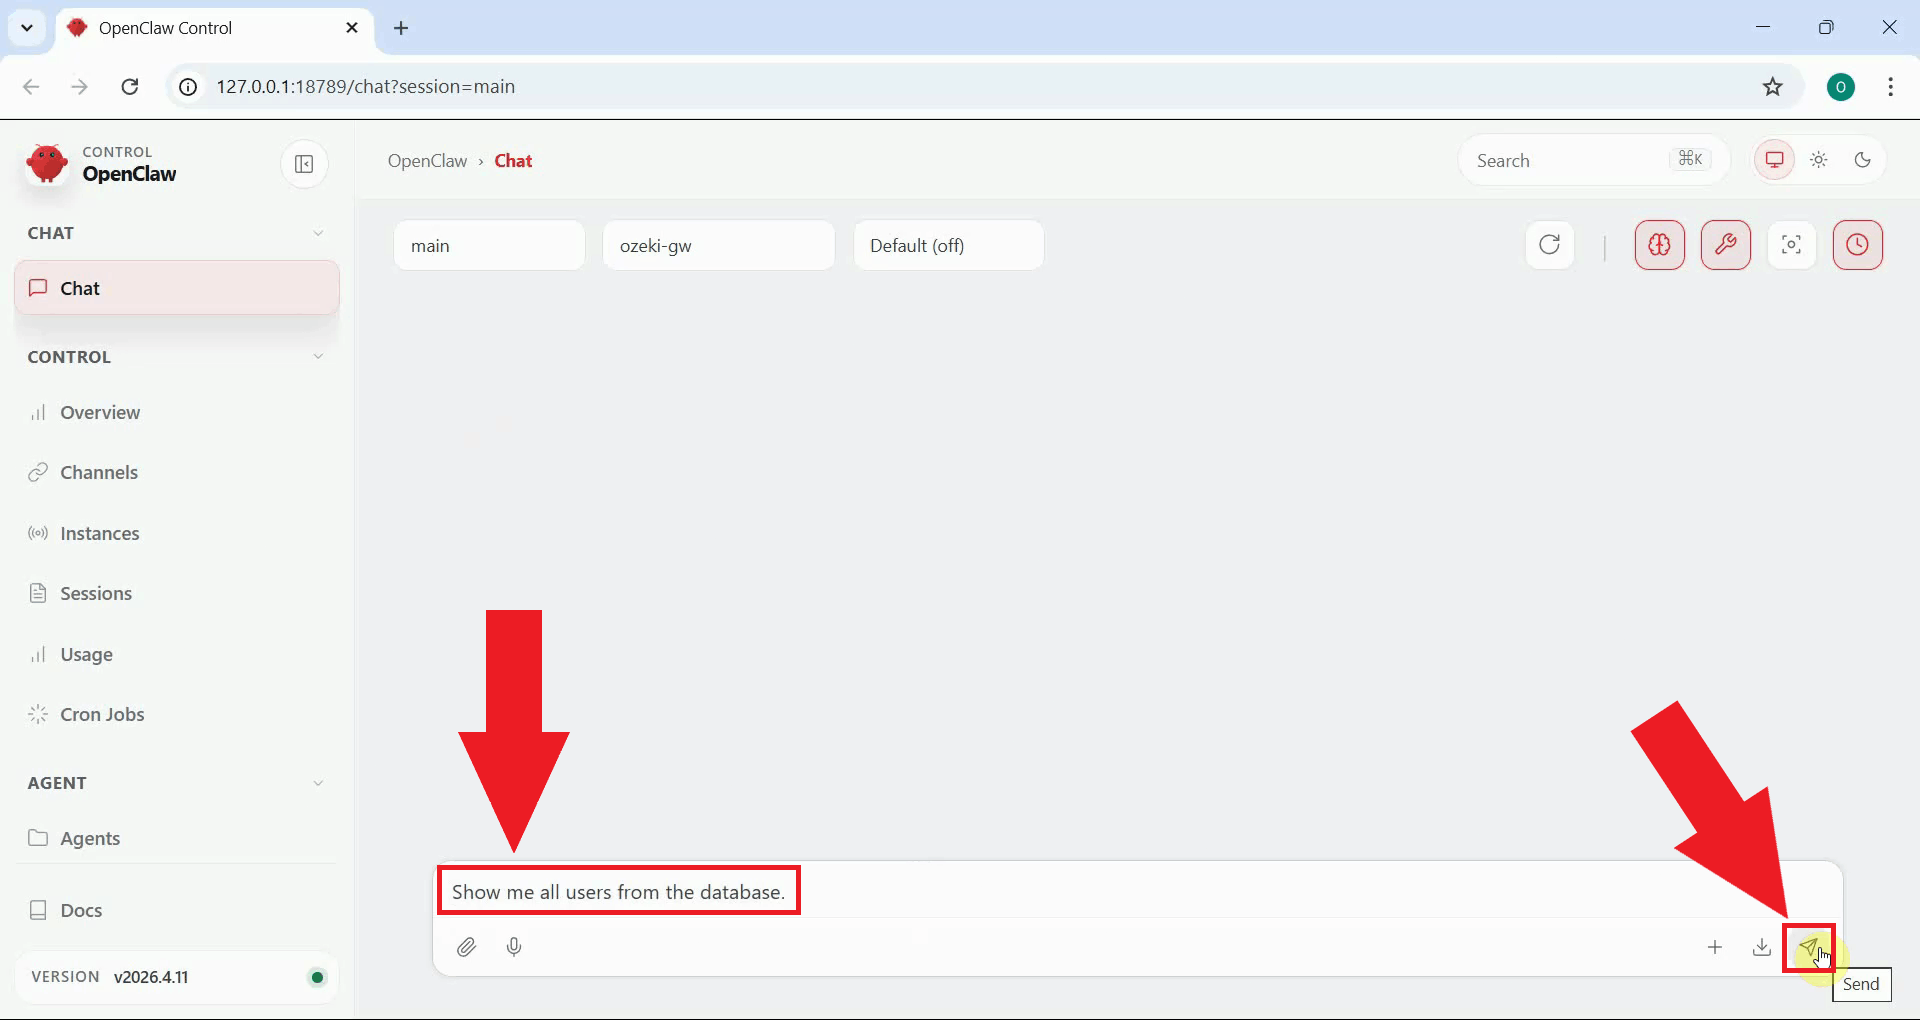Open the Chat page in sidebar
The height and width of the screenshot is (1020, 1920).
(177, 288)
